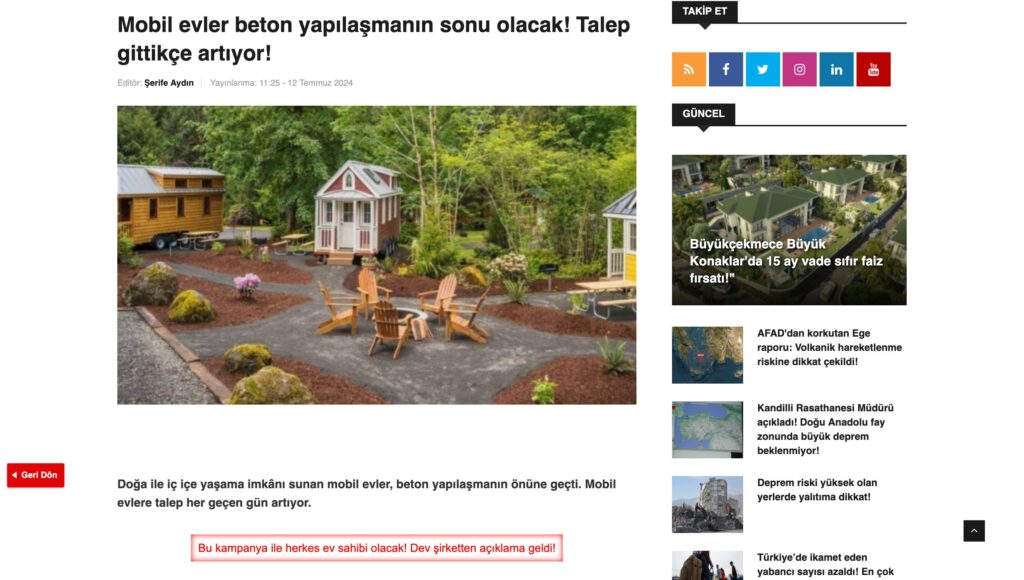
Task: Open the red campaign link banner
Action: pyautogui.click(x=377, y=548)
